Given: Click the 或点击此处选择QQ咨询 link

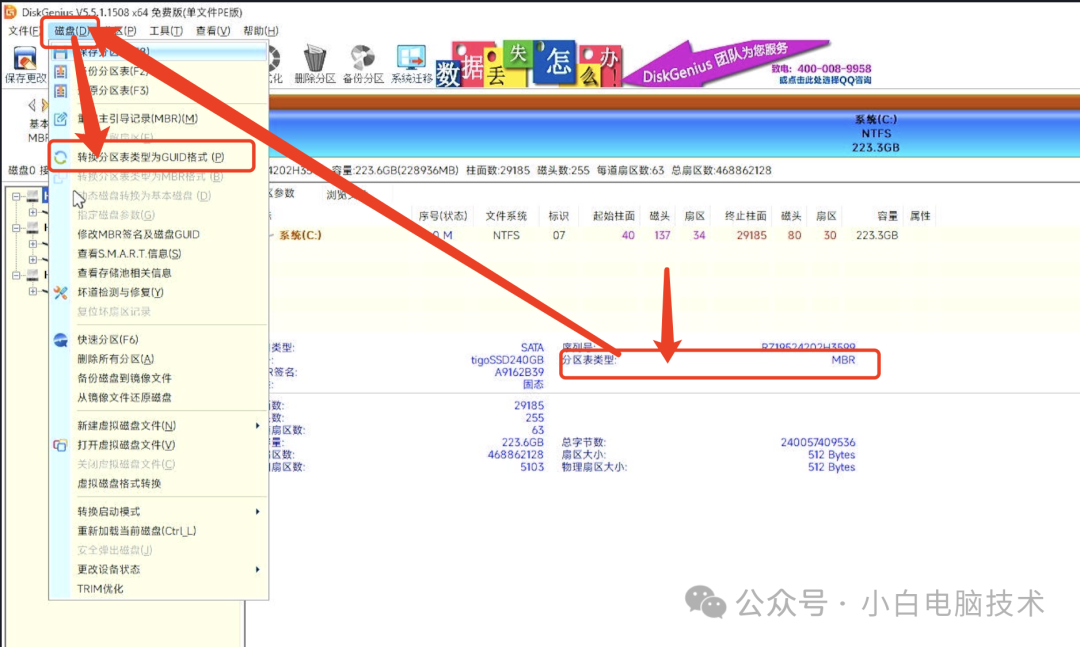Looking at the screenshot, I should [x=825, y=81].
